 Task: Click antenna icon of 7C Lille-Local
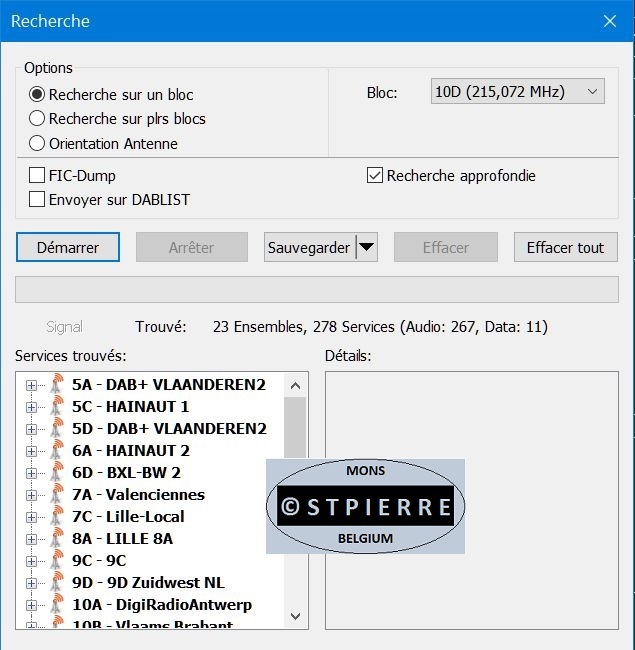(57, 515)
